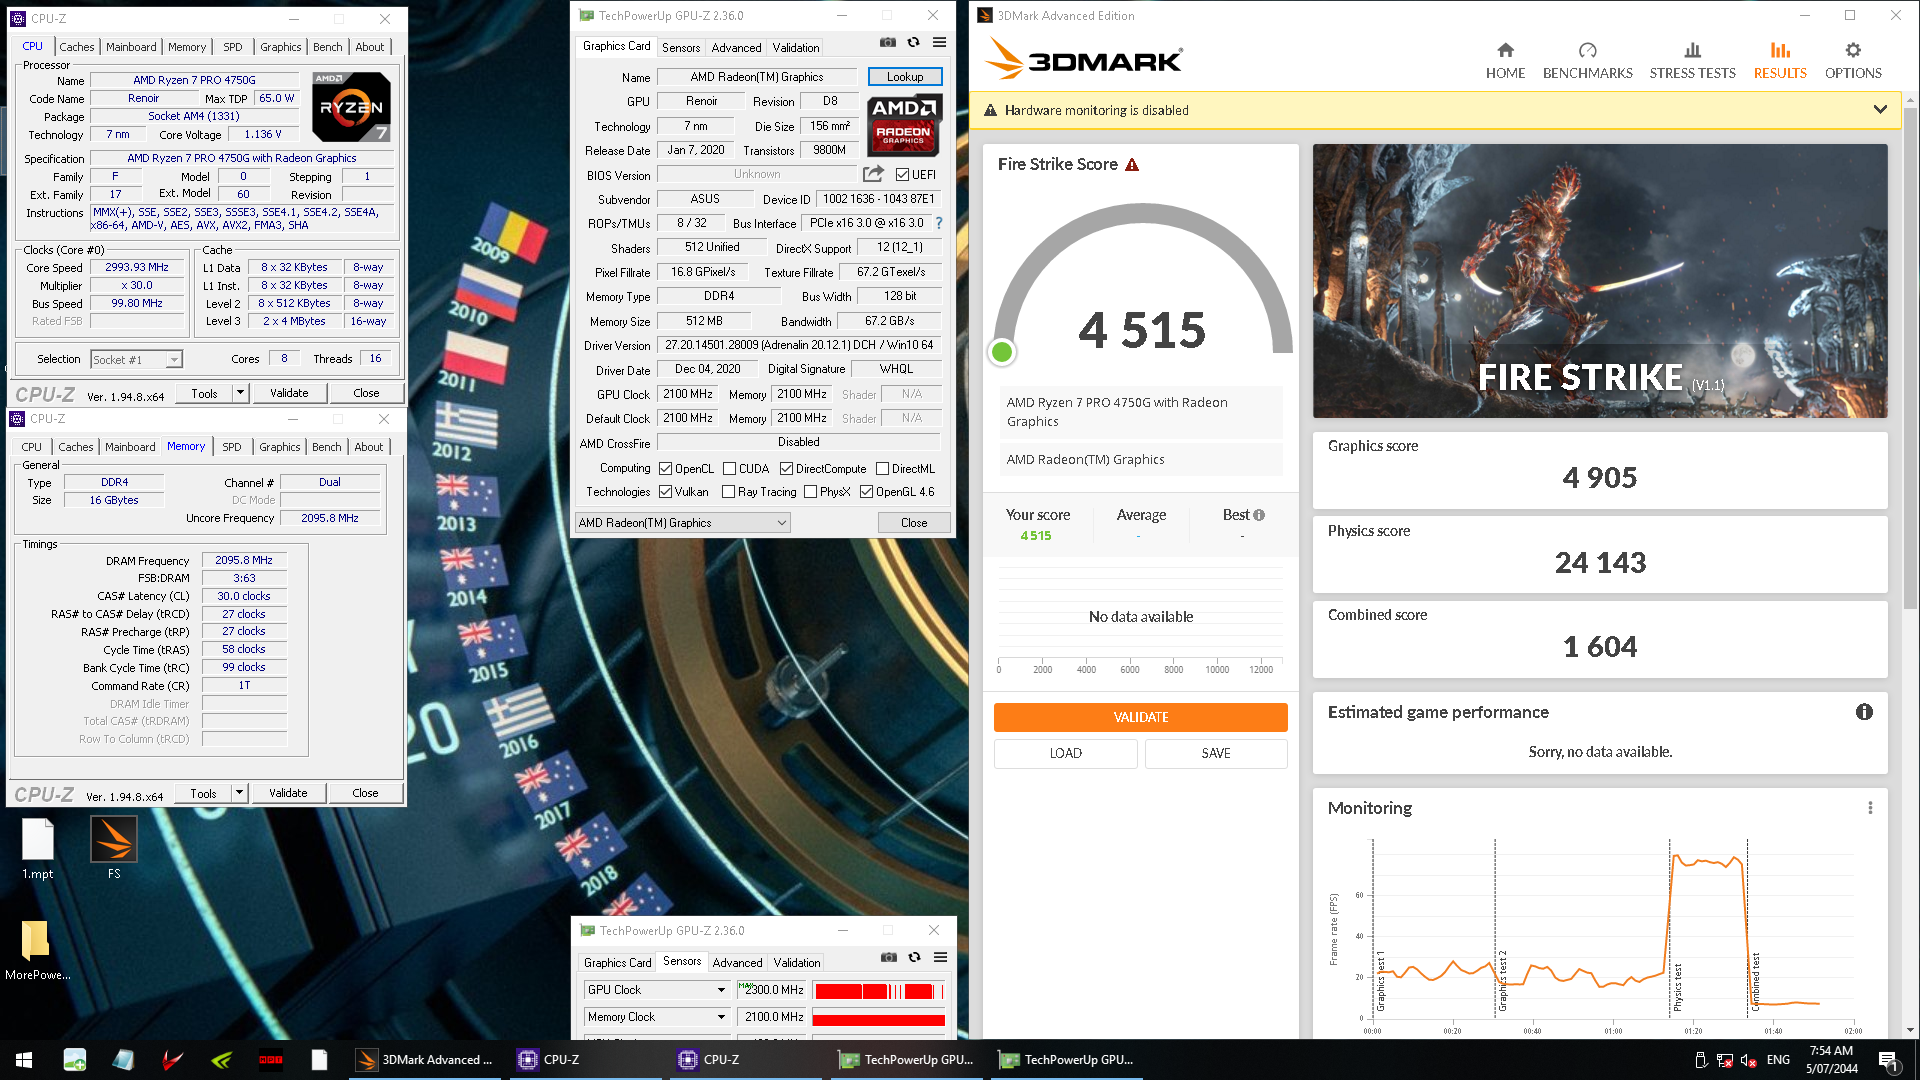Click refresh icon in lower GPU-Z window
The width and height of the screenshot is (1920, 1080).
coord(914,957)
